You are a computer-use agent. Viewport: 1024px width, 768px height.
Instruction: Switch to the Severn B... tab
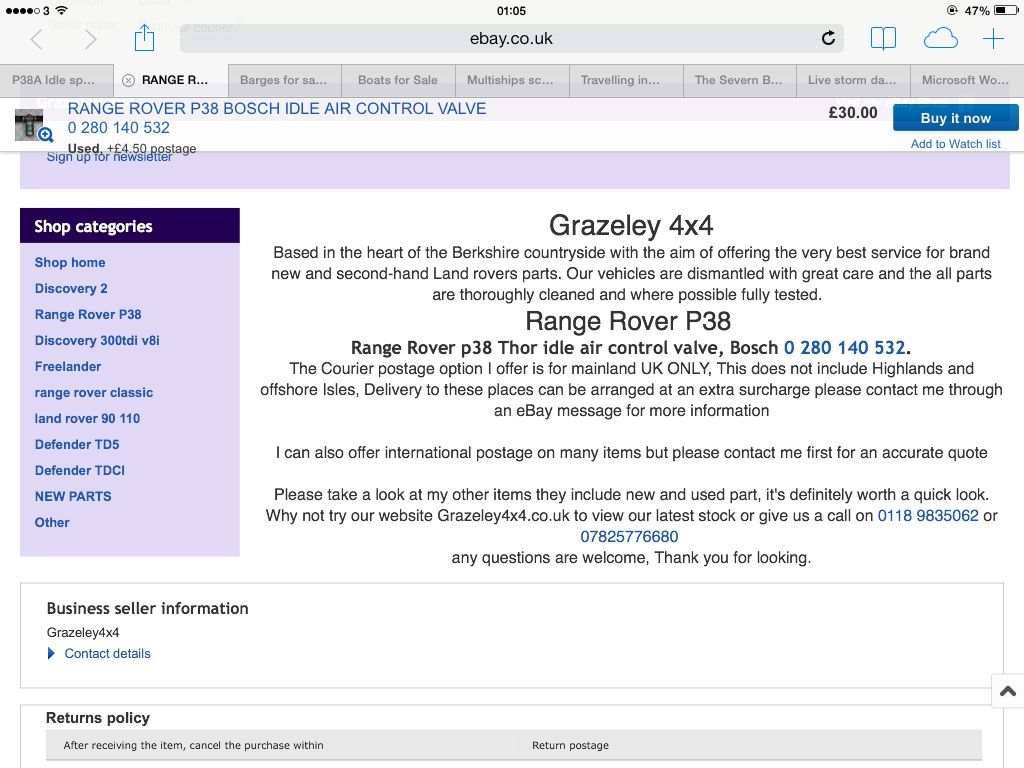pyautogui.click(x=739, y=80)
